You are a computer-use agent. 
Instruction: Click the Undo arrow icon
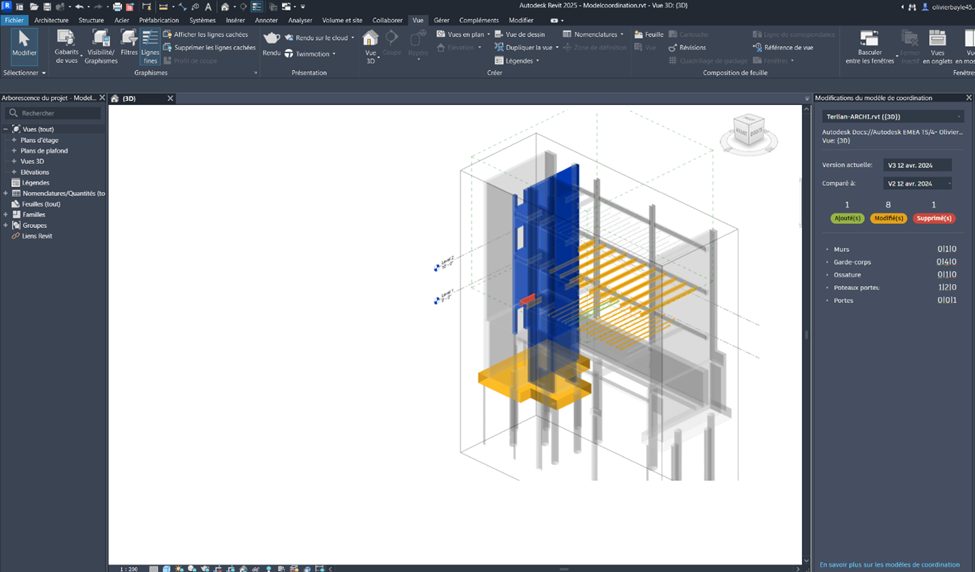pos(79,7)
